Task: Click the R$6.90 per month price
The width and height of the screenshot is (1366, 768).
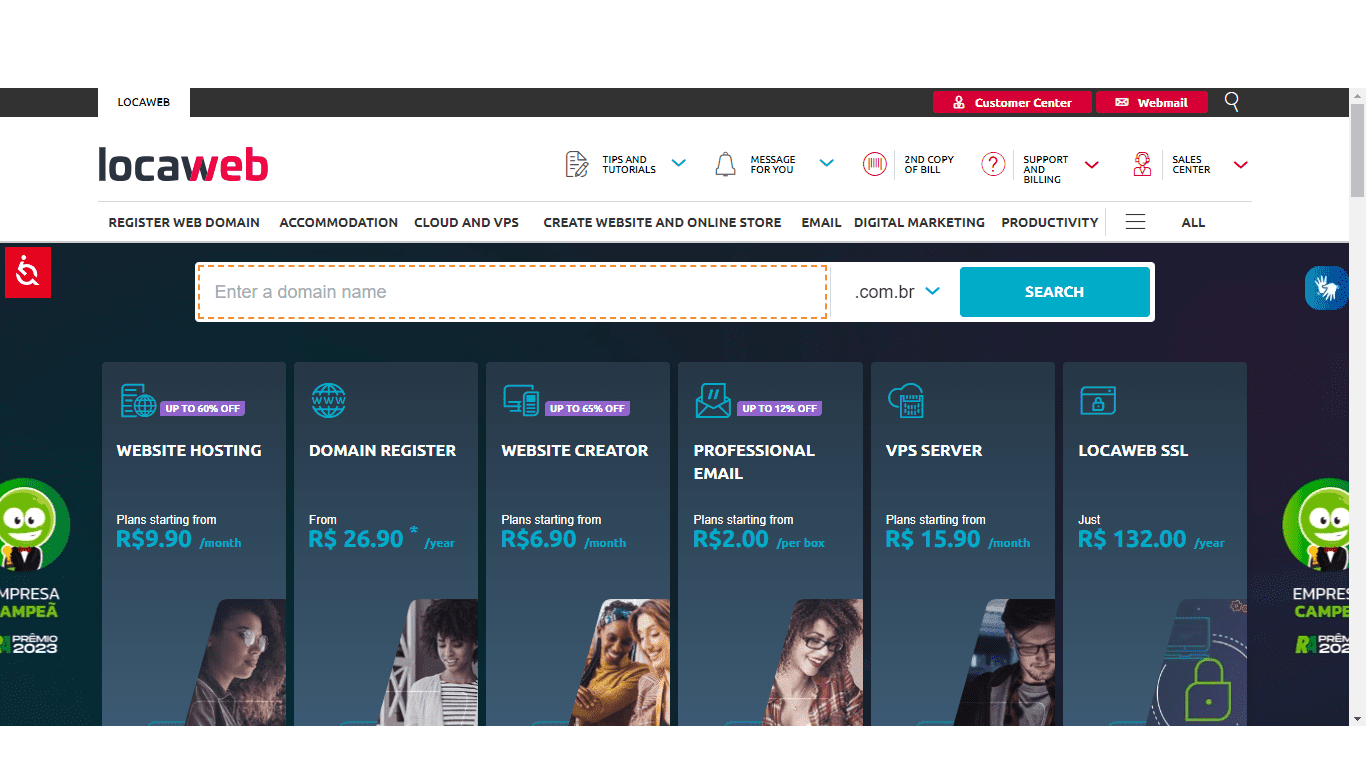Action: point(564,540)
